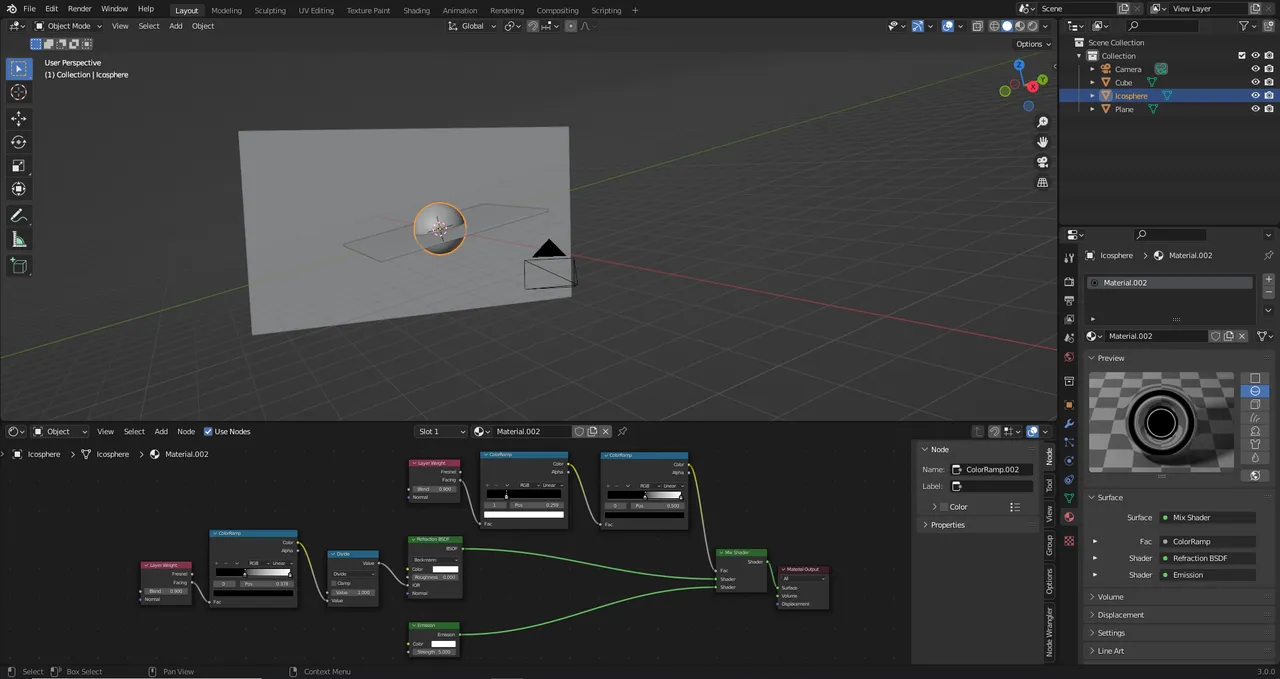This screenshot has width=1280, height=679.
Task: Open Global transform orientation dropdown
Action: coord(472,26)
